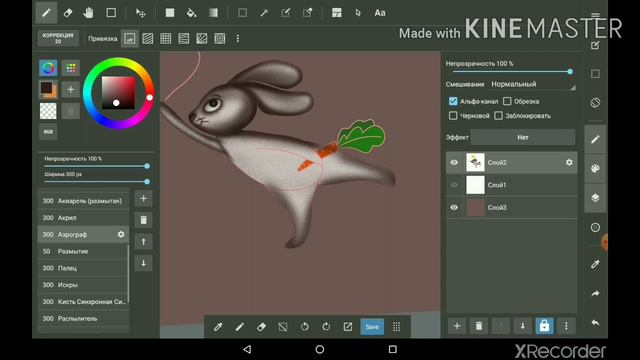Select the Magic Wand tool
The height and width of the screenshot is (360, 640).
tap(264, 13)
